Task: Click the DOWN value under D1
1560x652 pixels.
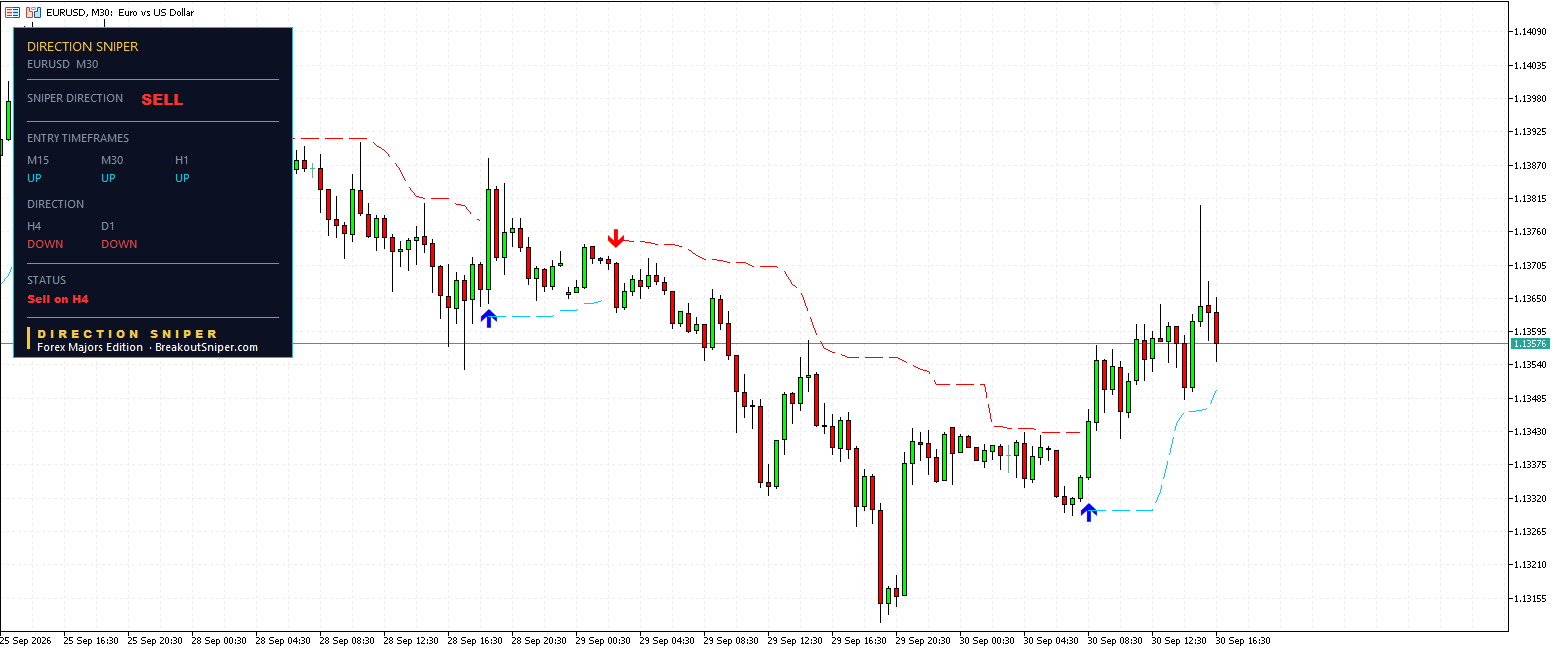Action: click(x=119, y=244)
